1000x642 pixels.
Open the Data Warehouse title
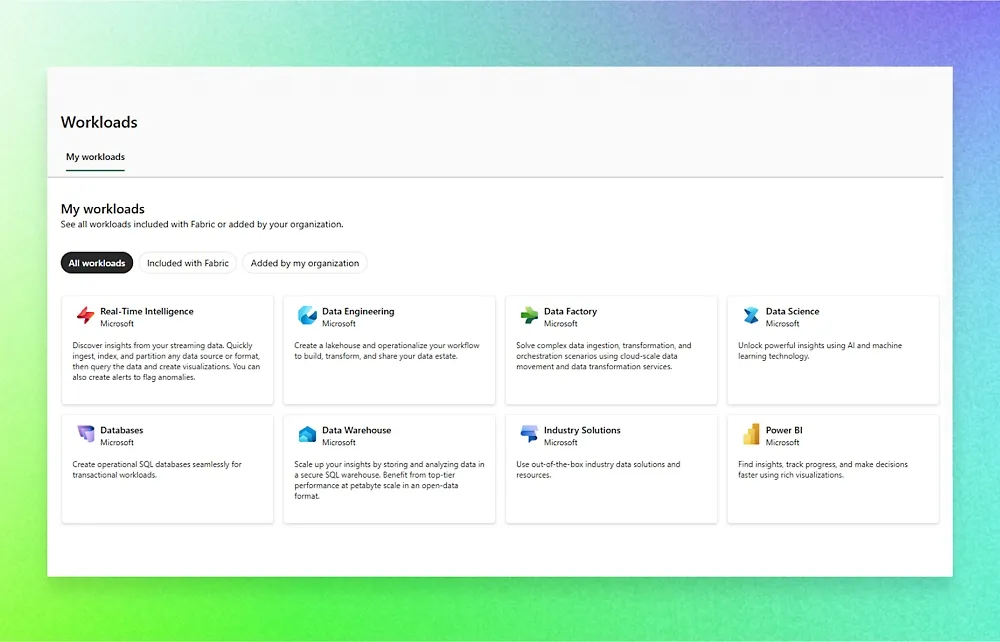coord(357,430)
